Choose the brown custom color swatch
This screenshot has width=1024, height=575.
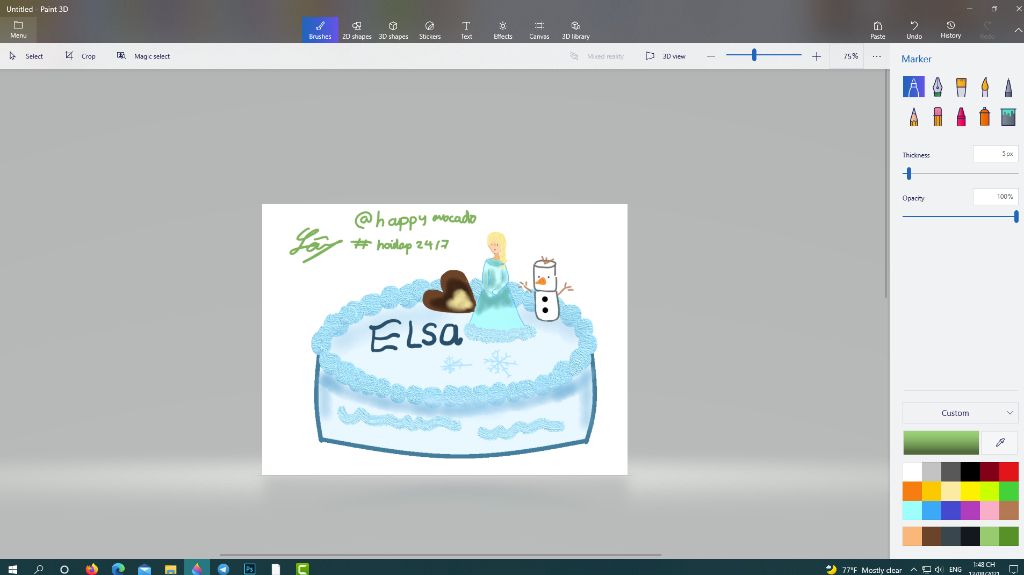click(932, 536)
